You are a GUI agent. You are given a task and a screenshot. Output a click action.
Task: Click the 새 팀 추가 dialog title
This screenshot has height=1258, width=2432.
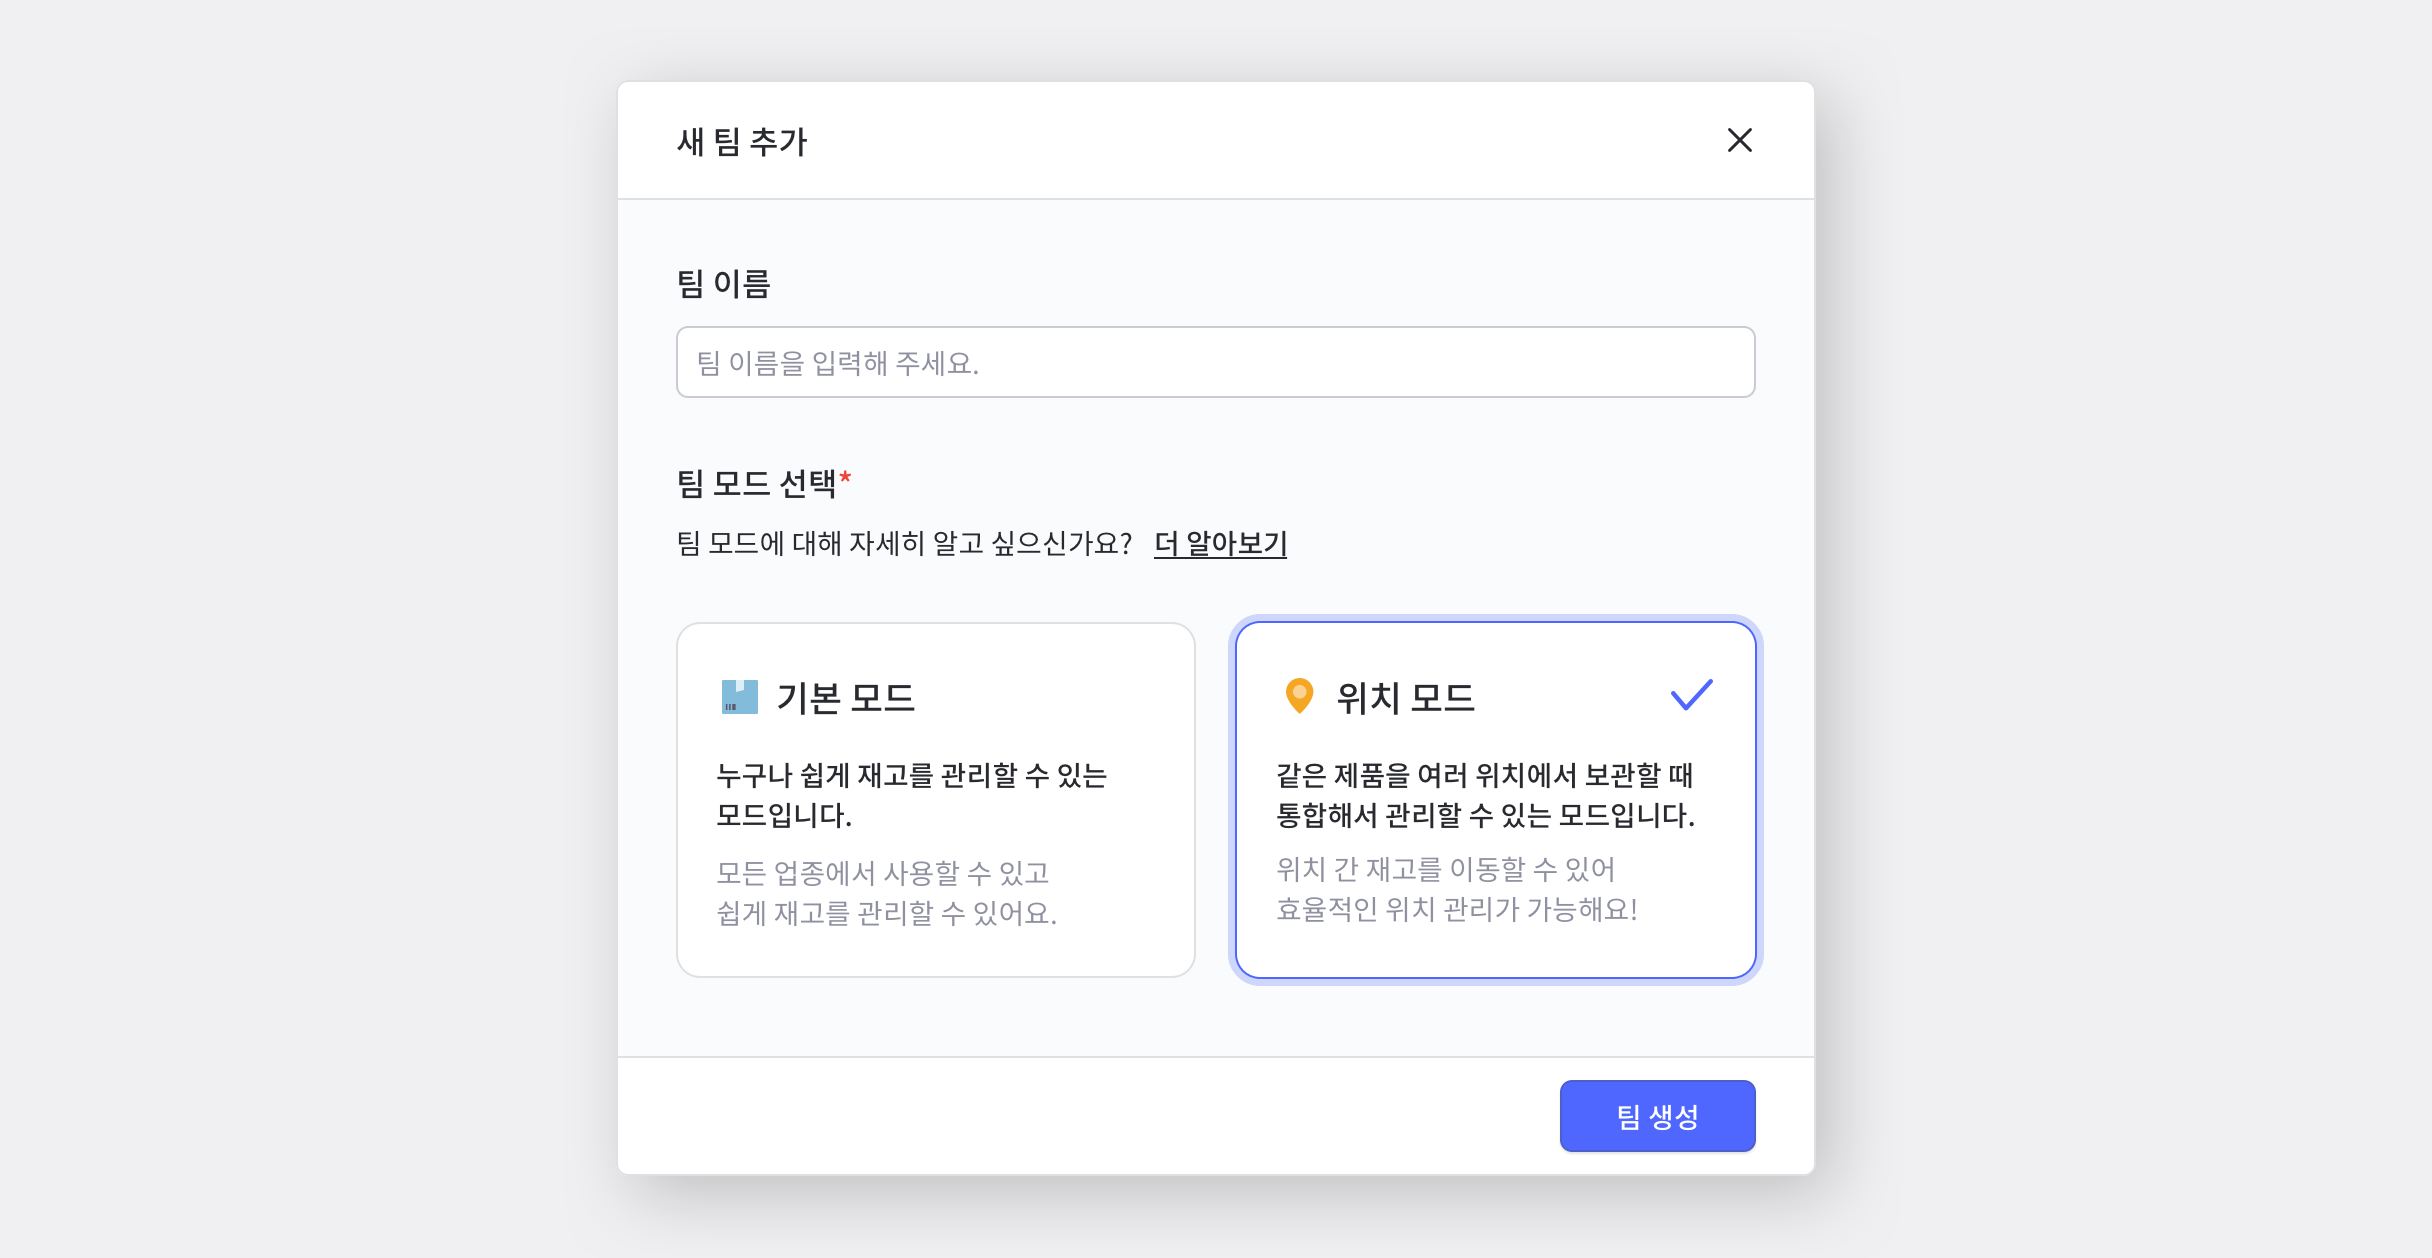[743, 141]
